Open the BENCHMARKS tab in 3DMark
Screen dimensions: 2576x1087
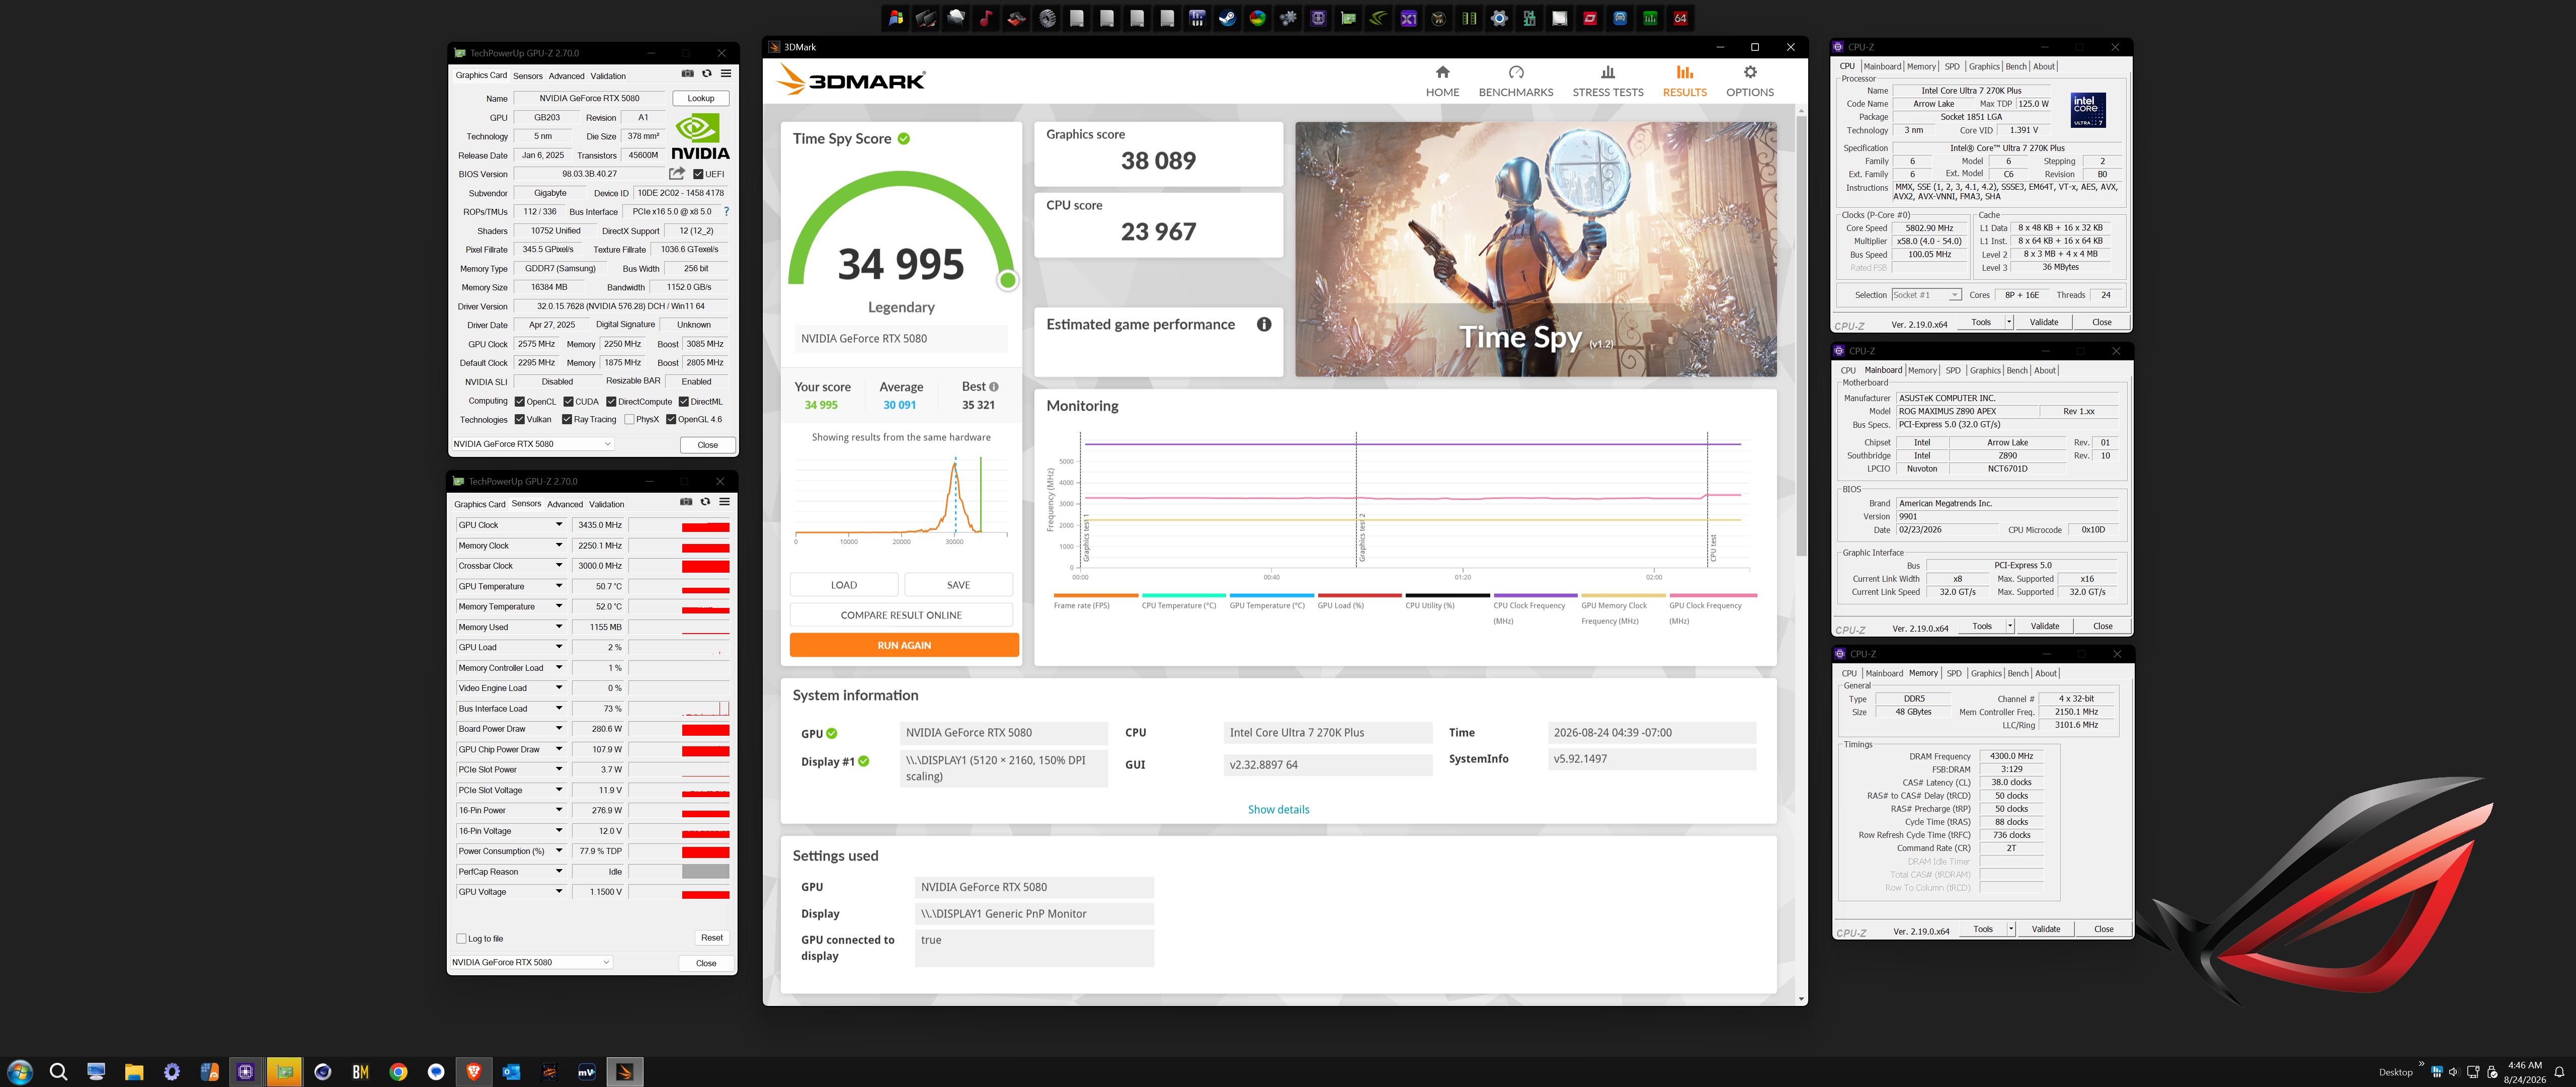pyautogui.click(x=1516, y=81)
